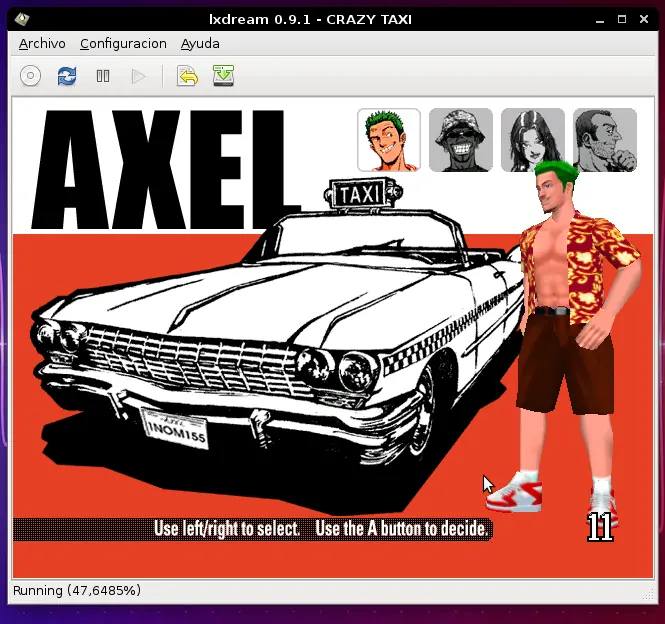Maximize the lxdream window
This screenshot has width=665, height=624.
(x=622, y=19)
